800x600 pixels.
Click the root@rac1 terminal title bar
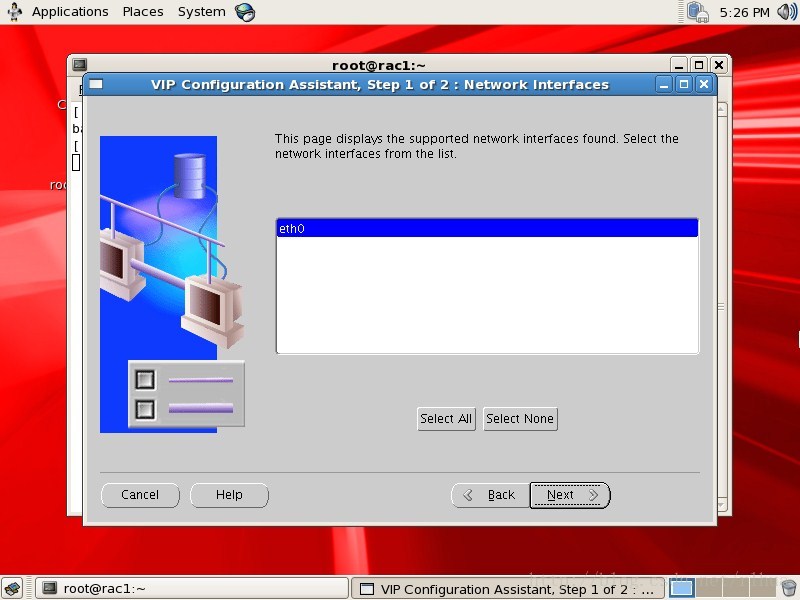click(378, 65)
